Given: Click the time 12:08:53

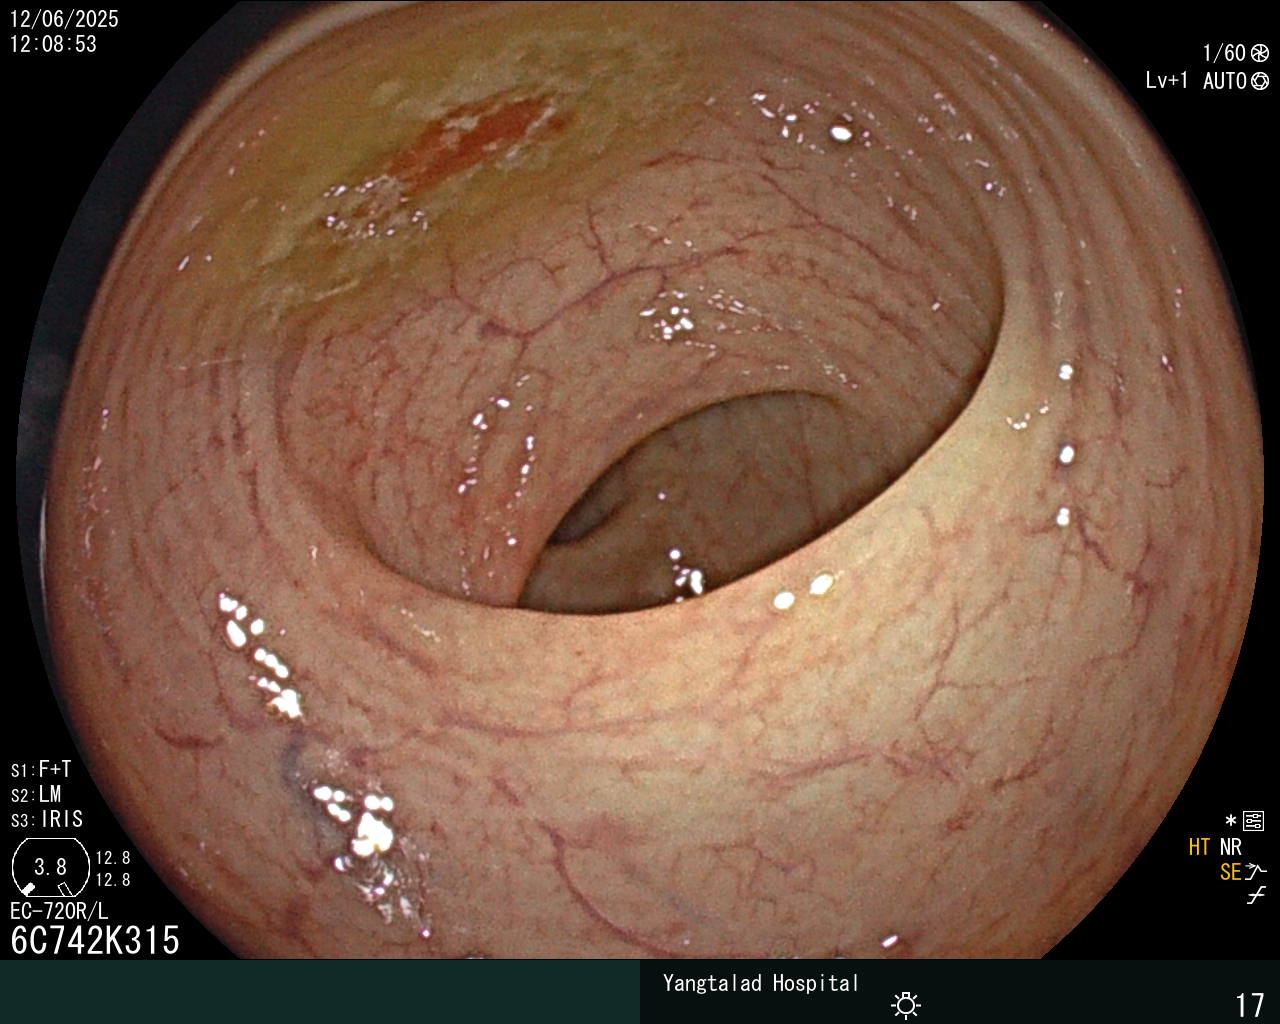Looking at the screenshot, I should tap(54, 44).
